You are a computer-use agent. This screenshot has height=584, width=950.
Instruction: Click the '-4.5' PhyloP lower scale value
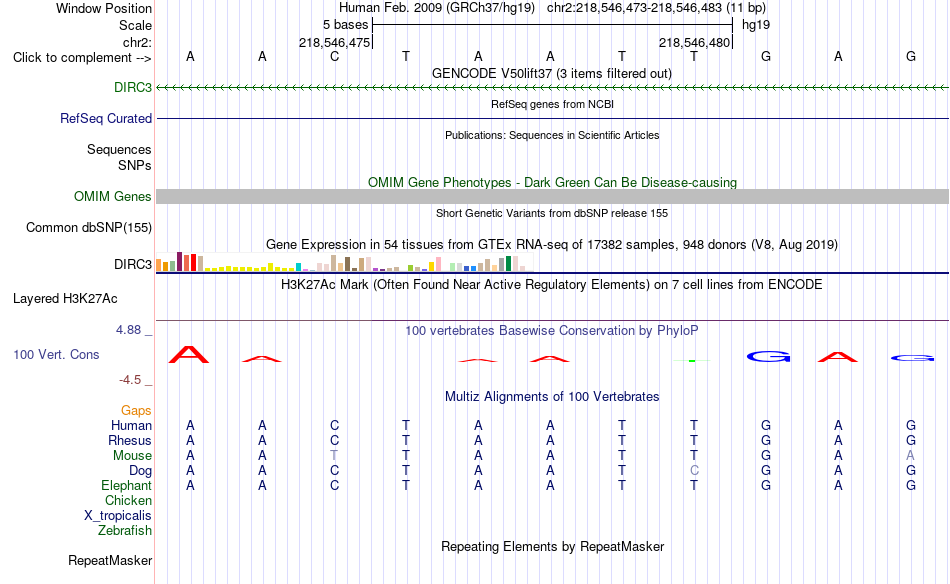pos(130,380)
